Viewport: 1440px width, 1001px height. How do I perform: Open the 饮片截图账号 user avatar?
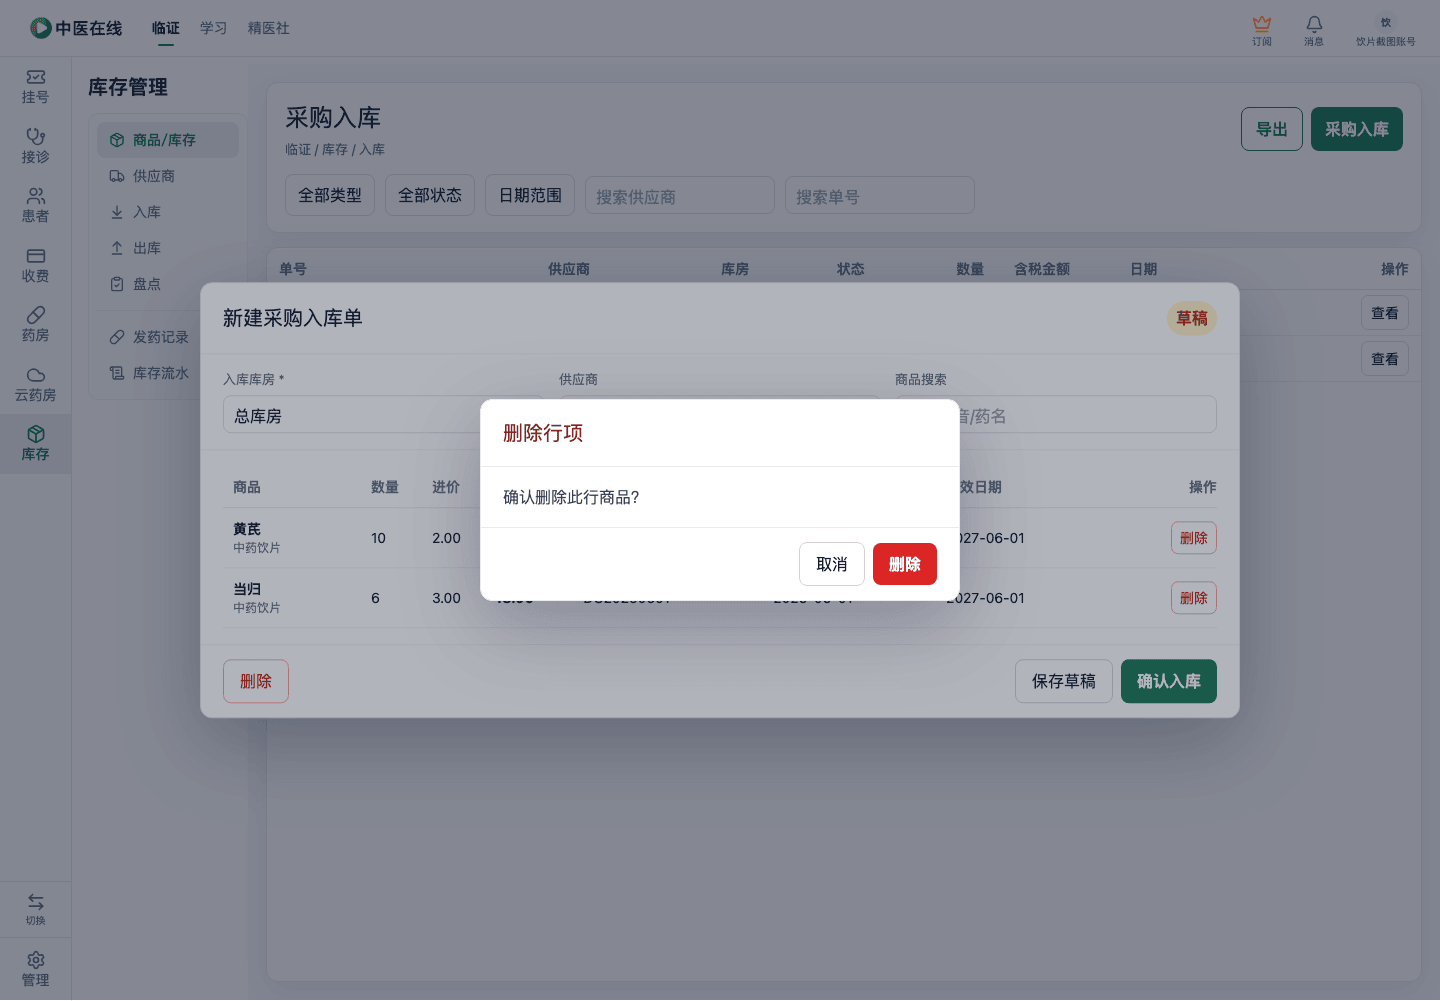click(x=1386, y=22)
